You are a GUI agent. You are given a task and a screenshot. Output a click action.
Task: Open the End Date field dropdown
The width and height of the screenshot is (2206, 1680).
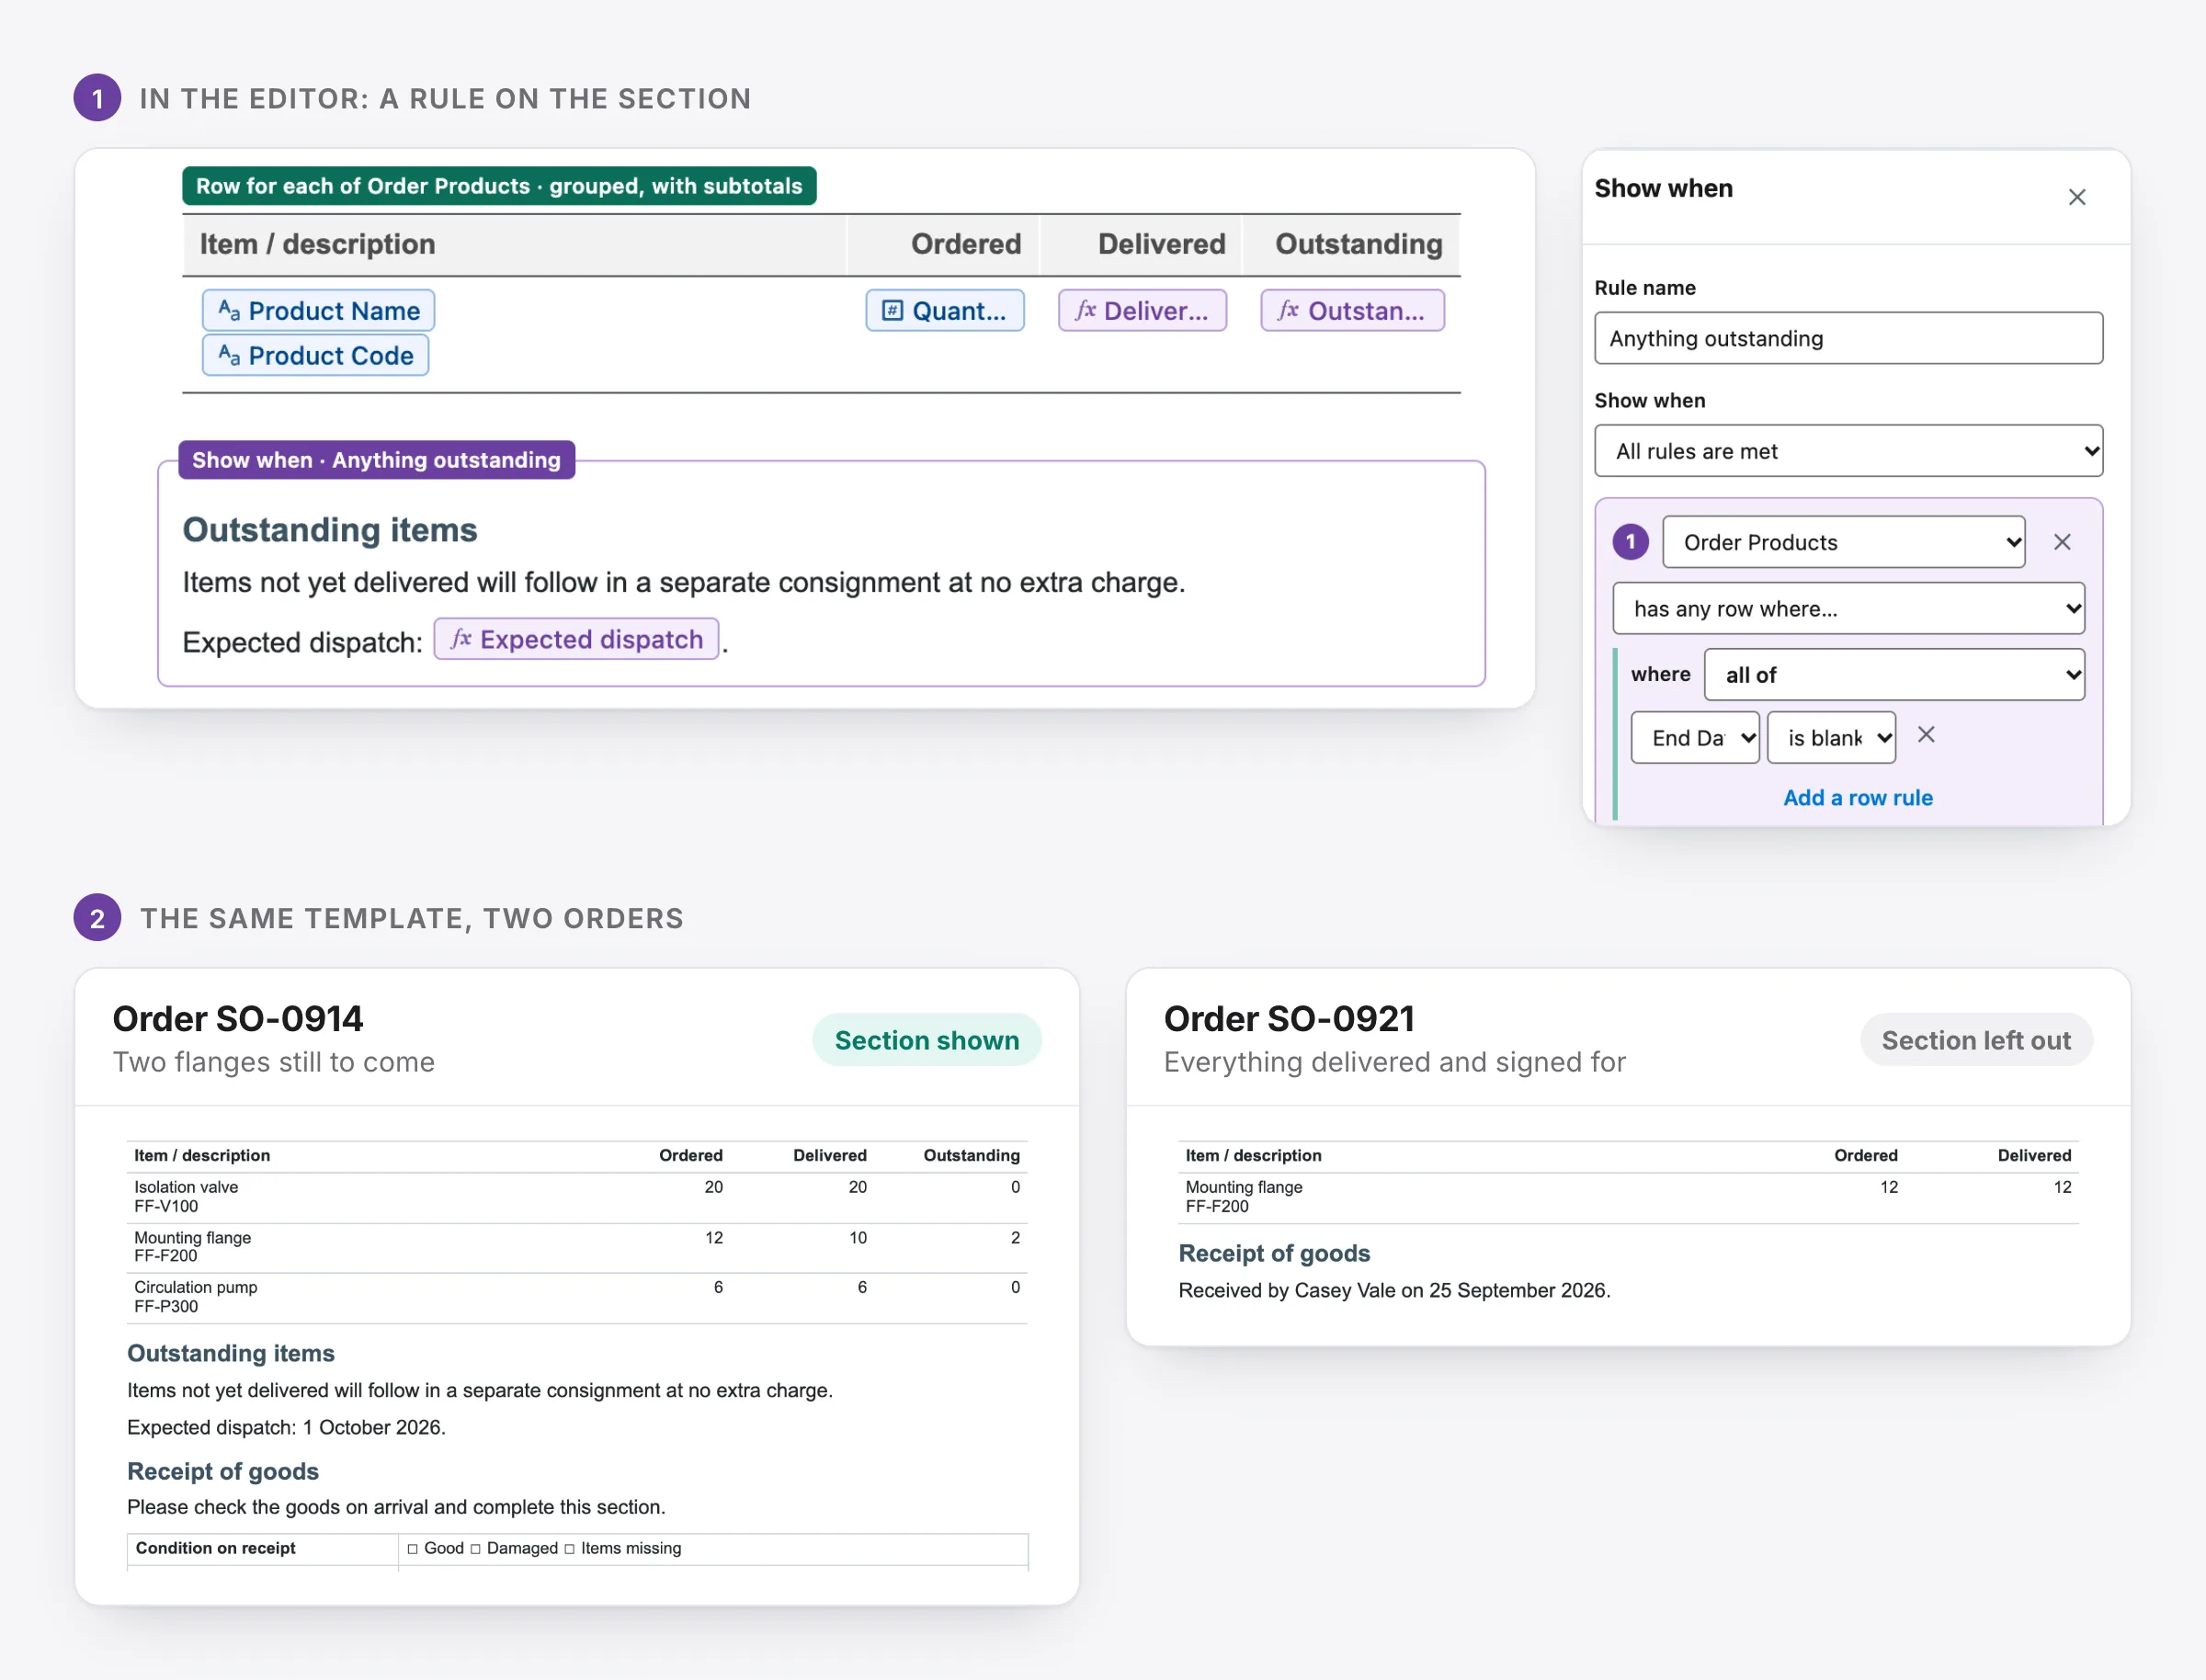click(x=1694, y=738)
